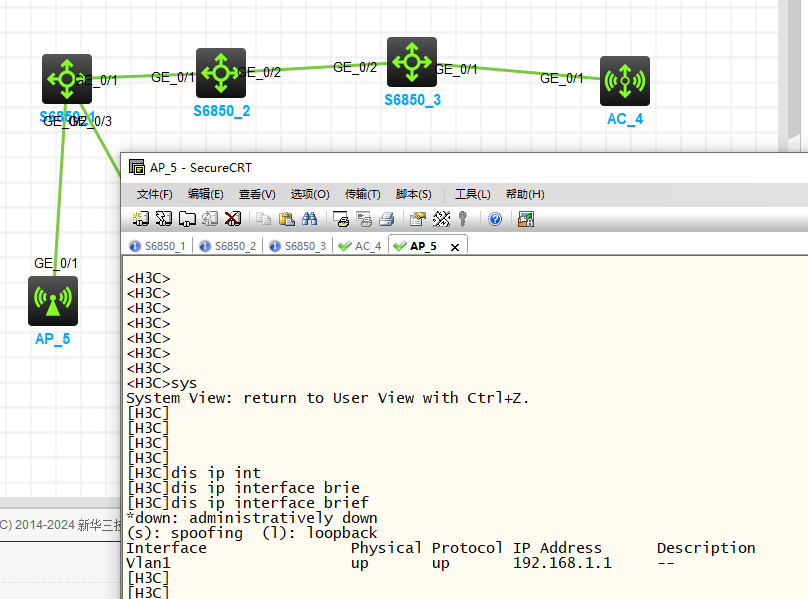Click the "<H3C>sys" command line

(162, 384)
